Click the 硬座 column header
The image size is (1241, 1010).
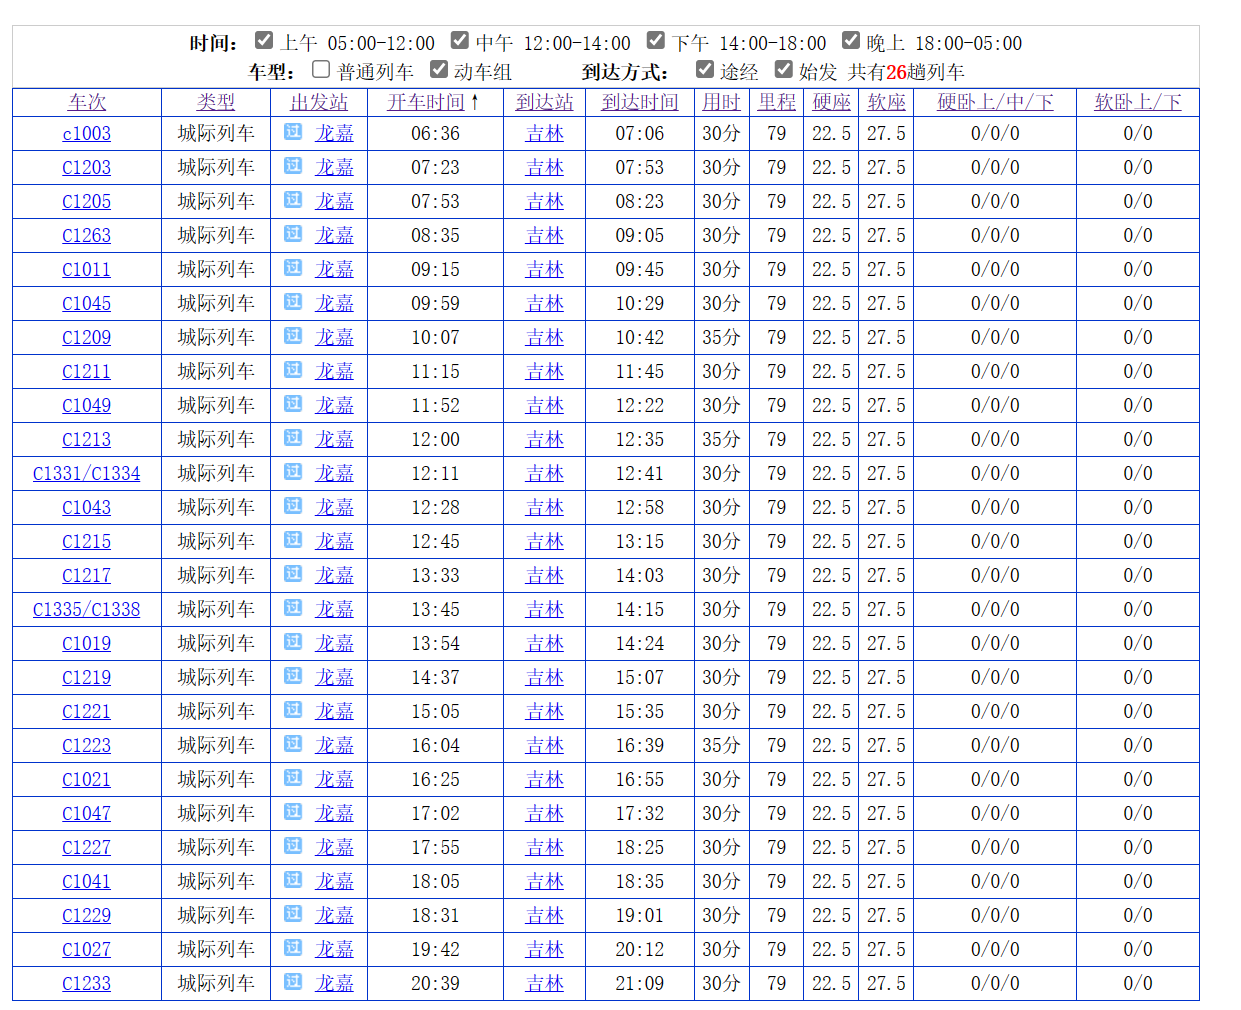click(x=831, y=102)
